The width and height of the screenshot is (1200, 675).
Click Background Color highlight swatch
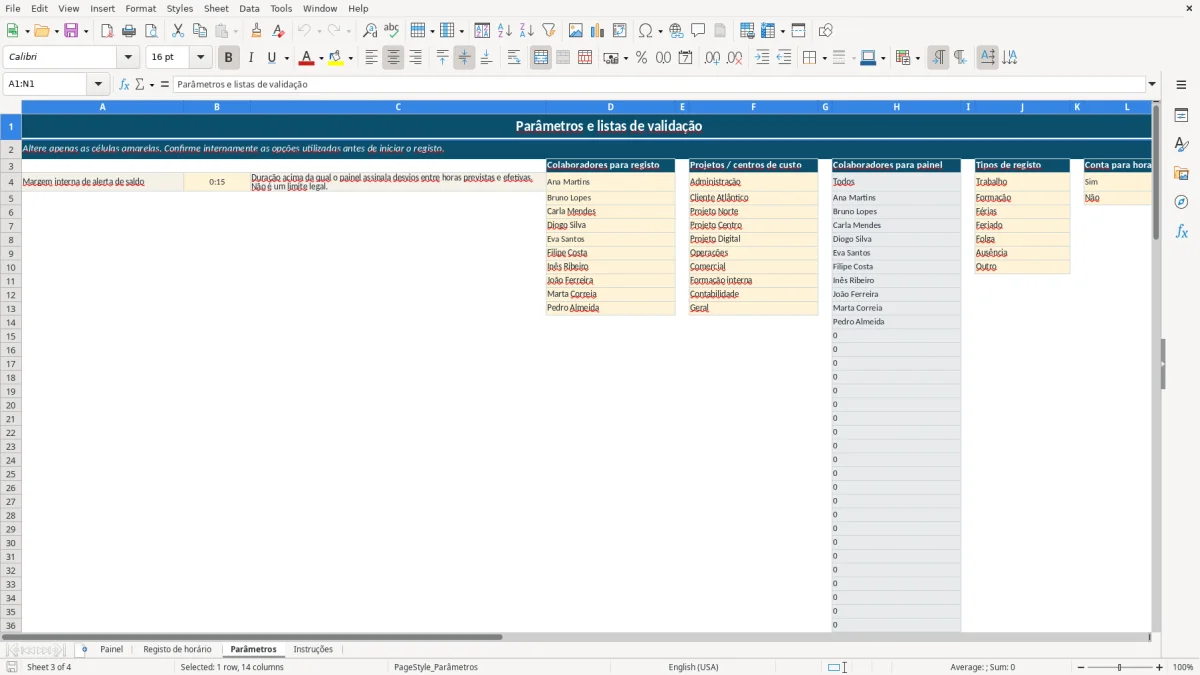[x=335, y=58]
